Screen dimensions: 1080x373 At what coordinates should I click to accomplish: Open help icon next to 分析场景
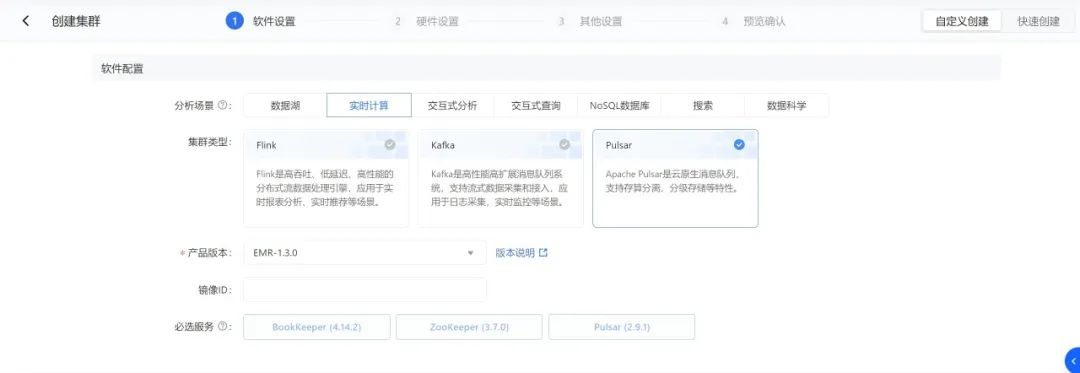point(222,106)
